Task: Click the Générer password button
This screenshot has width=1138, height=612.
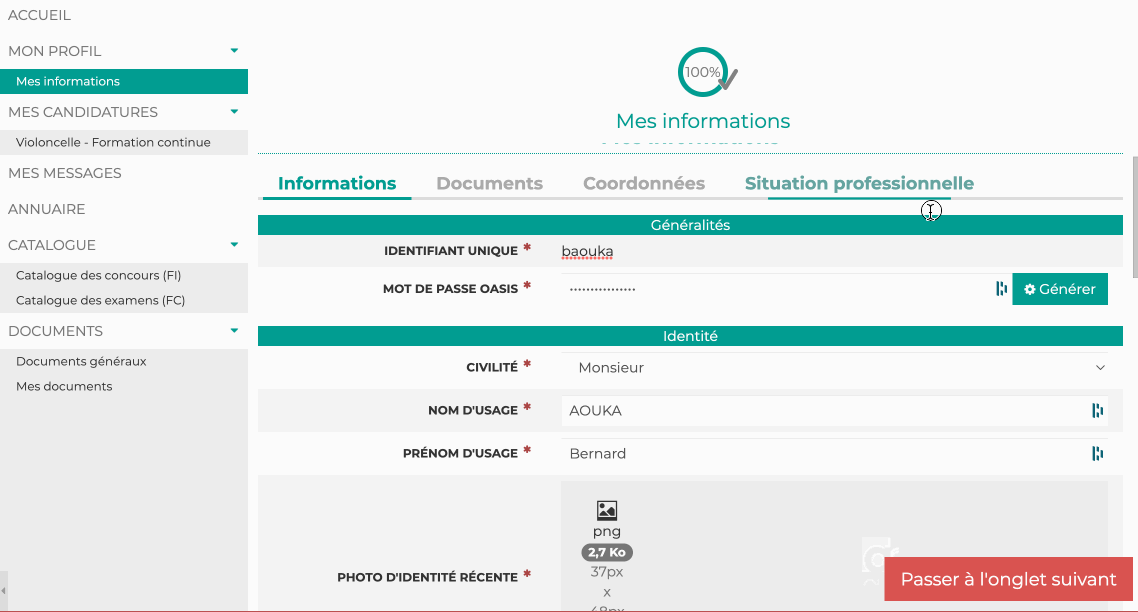Action: (x=1060, y=289)
